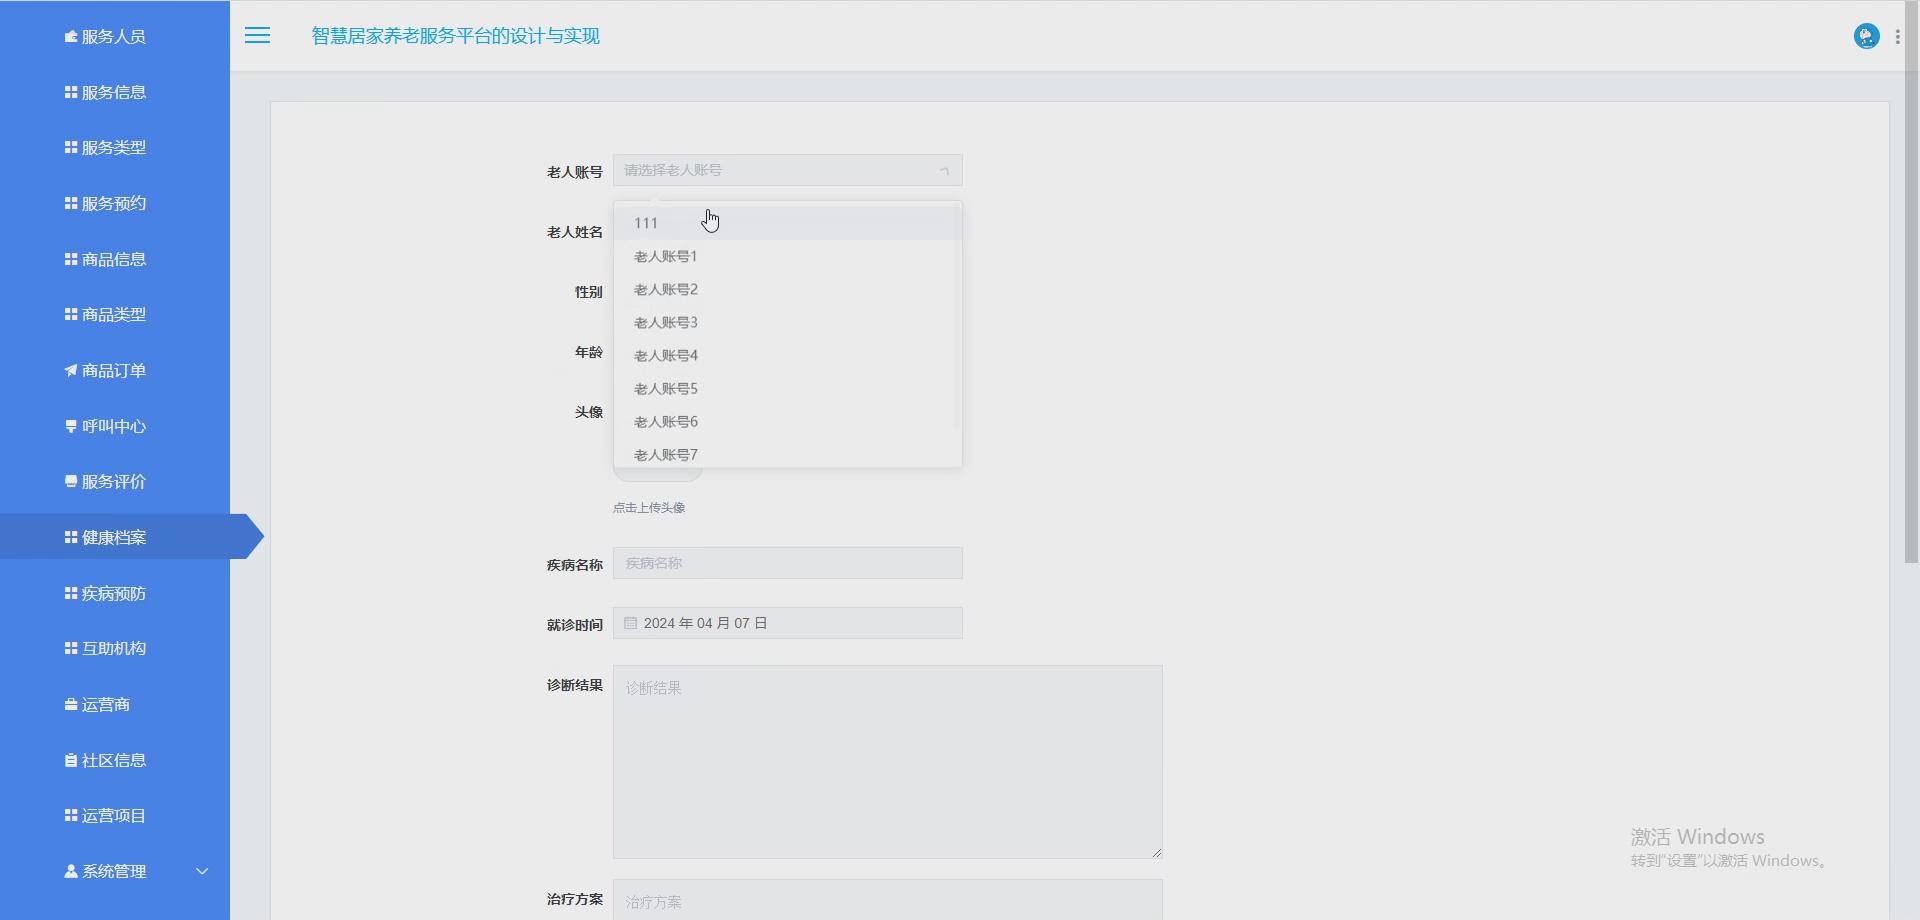Open 商品订单 menu item
The height and width of the screenshot is (920, 1920).
(115, 370)
